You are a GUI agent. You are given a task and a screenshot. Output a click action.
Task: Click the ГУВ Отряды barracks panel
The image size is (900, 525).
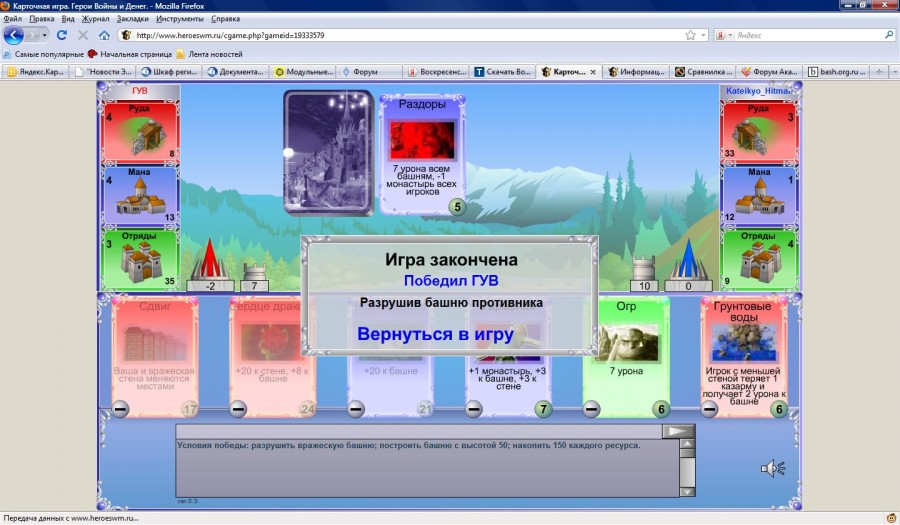[140, 259]
